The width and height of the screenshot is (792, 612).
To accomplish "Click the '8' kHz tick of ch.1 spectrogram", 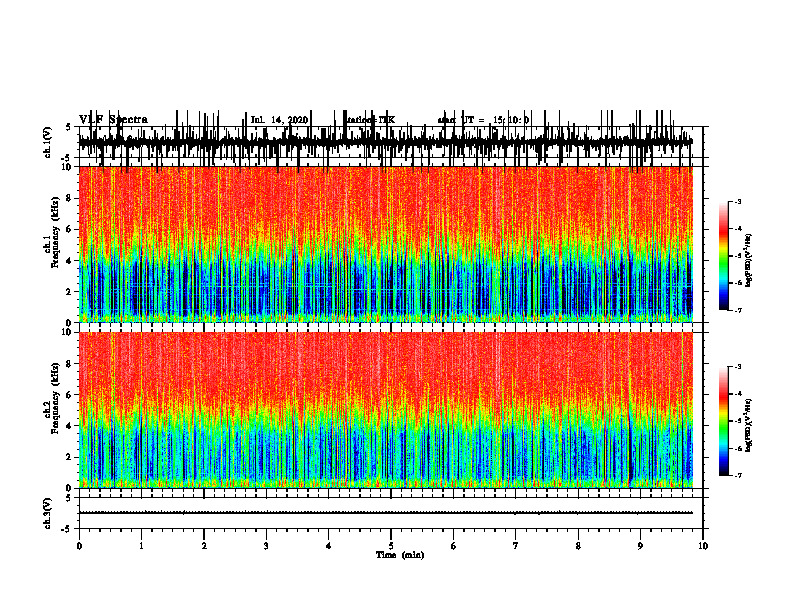I will coord(70,198).
